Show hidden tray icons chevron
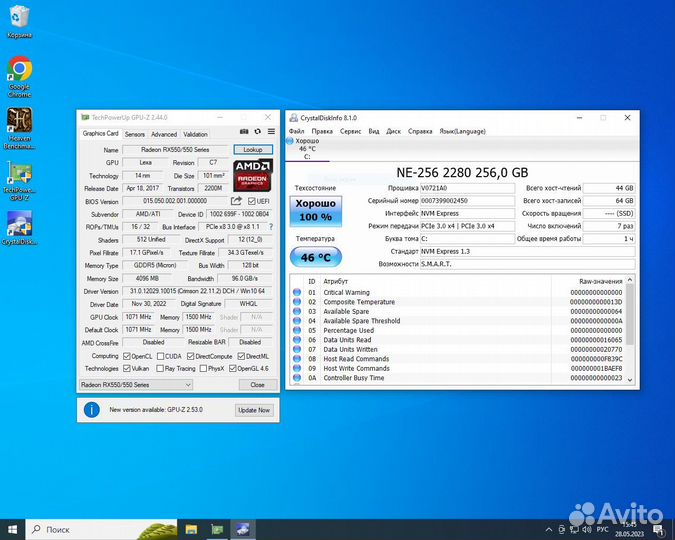This screenshot has width=675, height=540. coord(548,529)
